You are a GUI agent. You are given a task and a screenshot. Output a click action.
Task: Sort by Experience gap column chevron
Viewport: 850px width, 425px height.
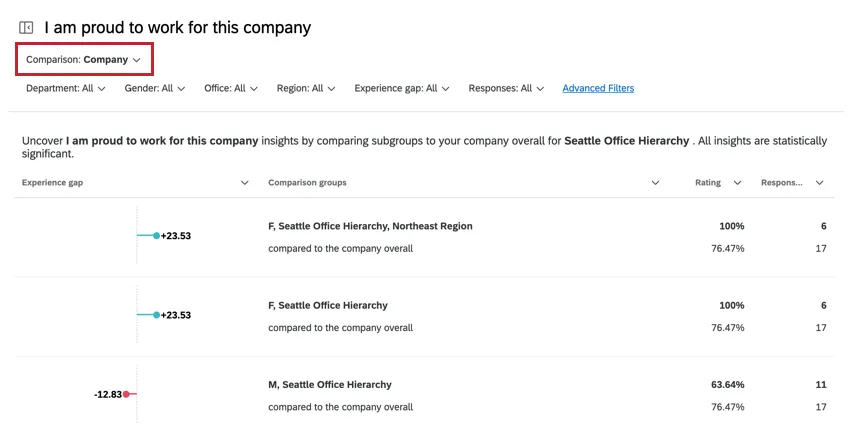click(x=245, y=183)
